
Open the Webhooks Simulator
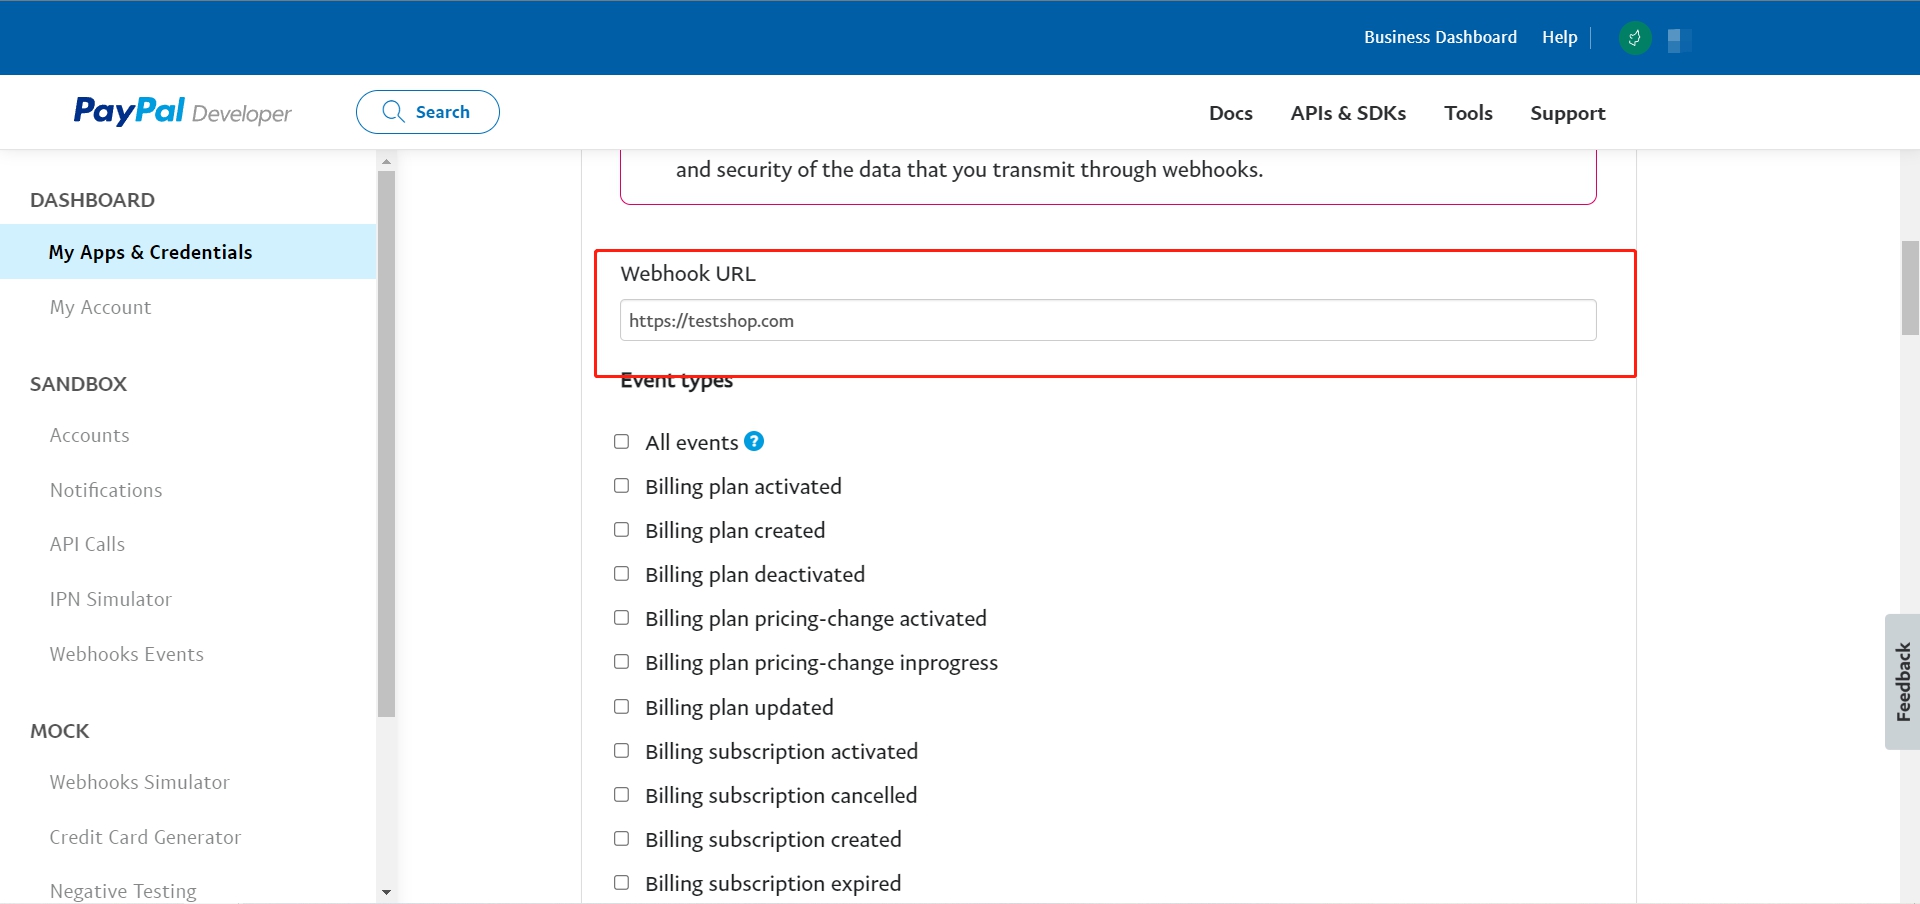pos(140,782)
